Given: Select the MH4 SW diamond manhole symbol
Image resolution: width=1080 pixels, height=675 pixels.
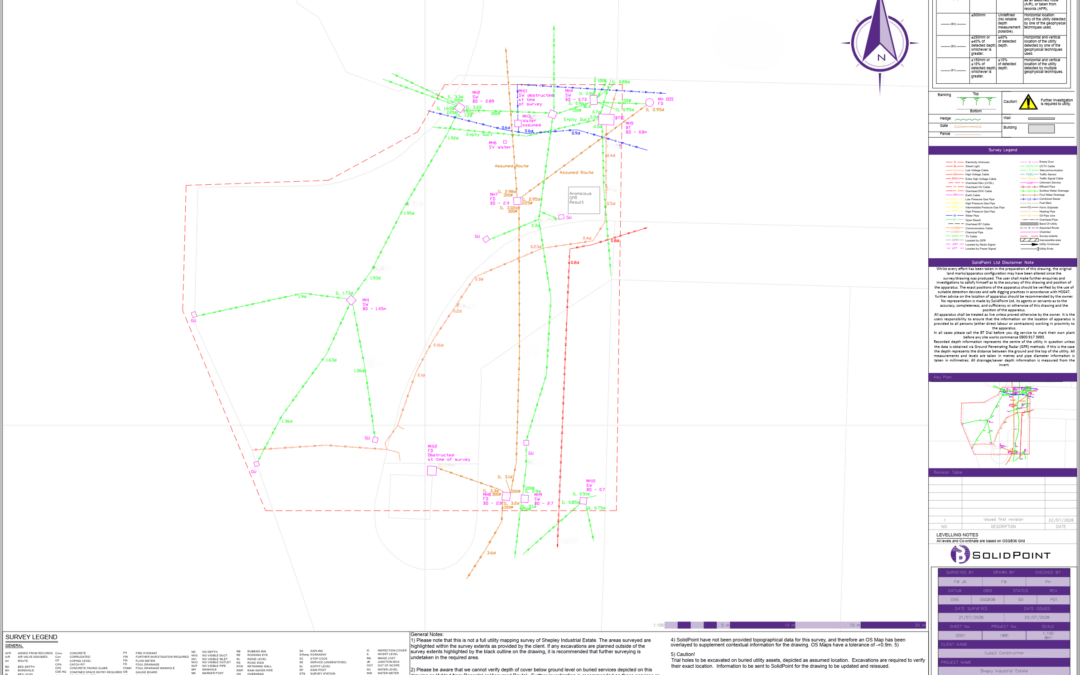Looking at the screenshot, I should pyautogui.click(x=351, y=300).
